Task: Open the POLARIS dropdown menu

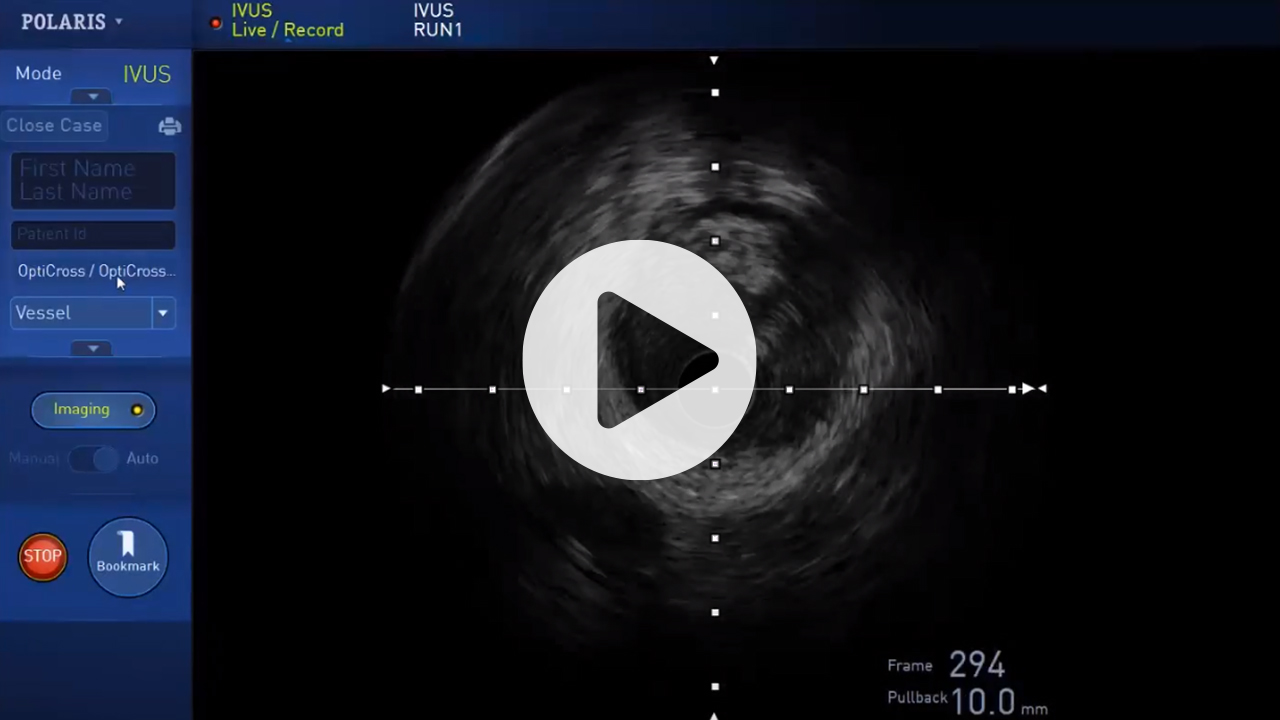Action: [x=72, y=22]
